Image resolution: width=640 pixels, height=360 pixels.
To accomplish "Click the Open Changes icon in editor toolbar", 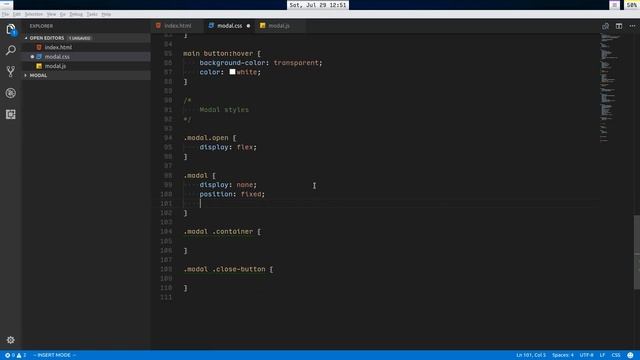I will pyautogui.click(x=605, y=26).
